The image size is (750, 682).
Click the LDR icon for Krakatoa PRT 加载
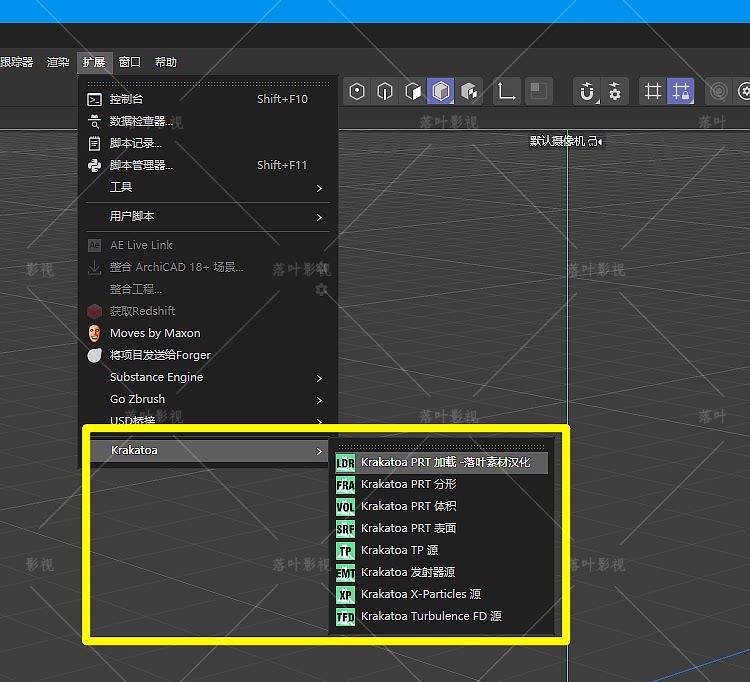click(x=345, y=463)
